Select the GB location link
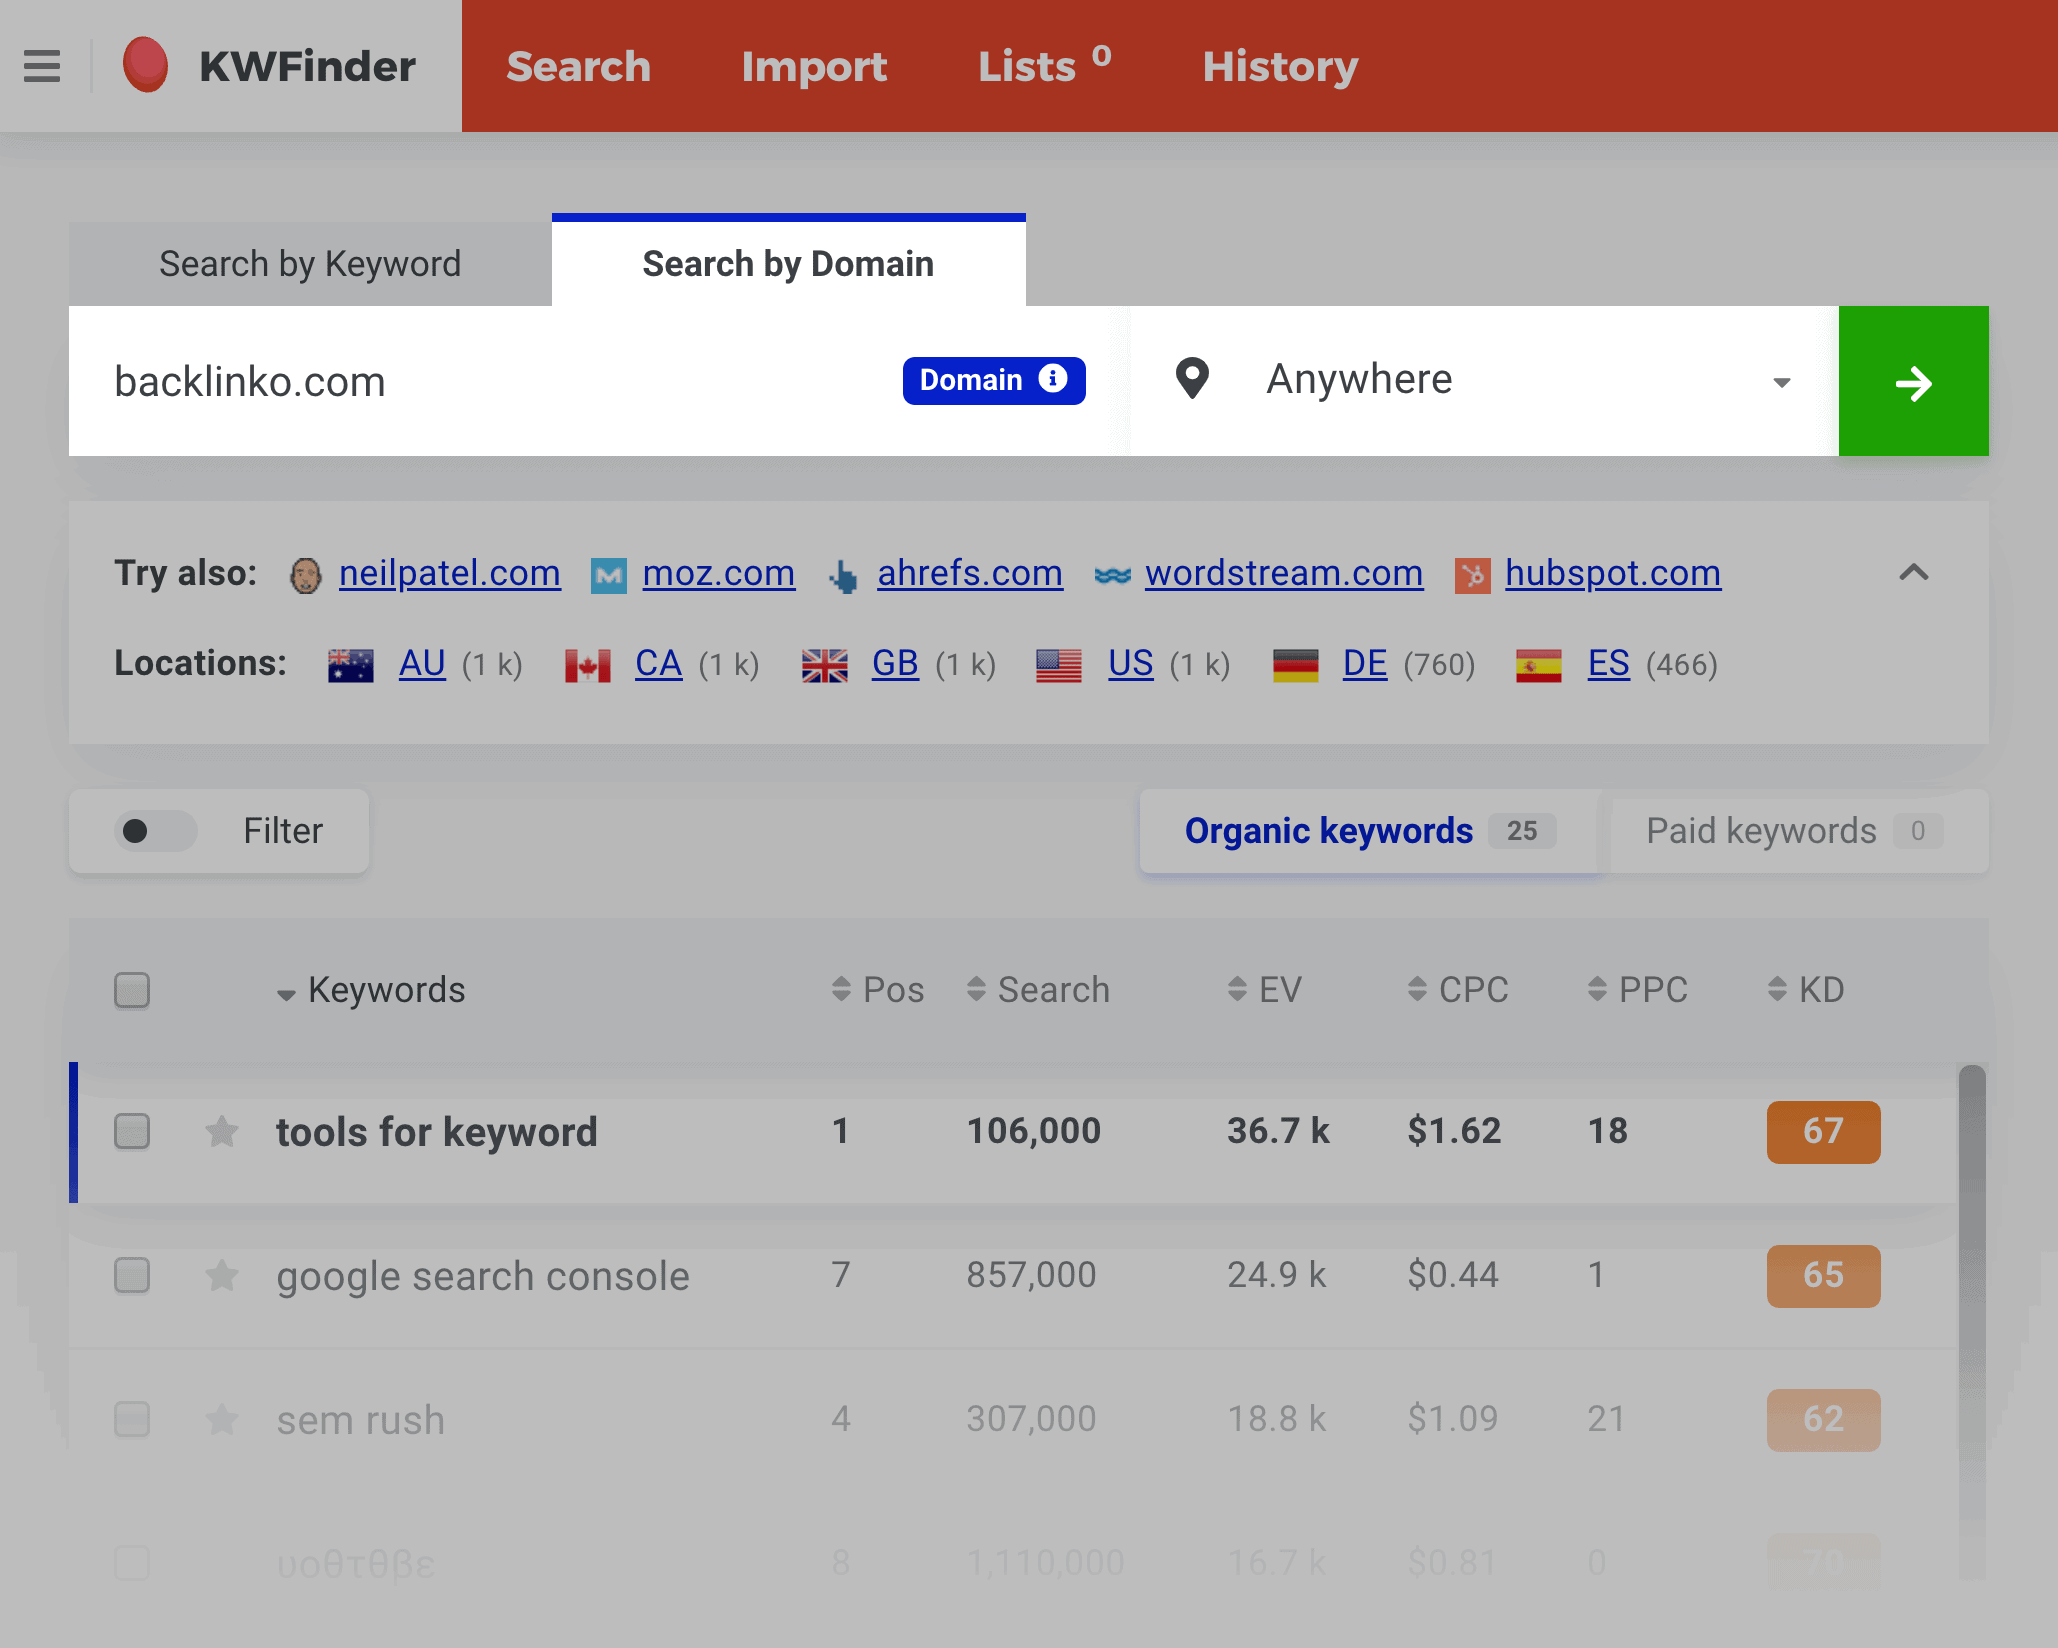Image resolution: width=2058 pixels, height=1648 pixels. [895, 664]
